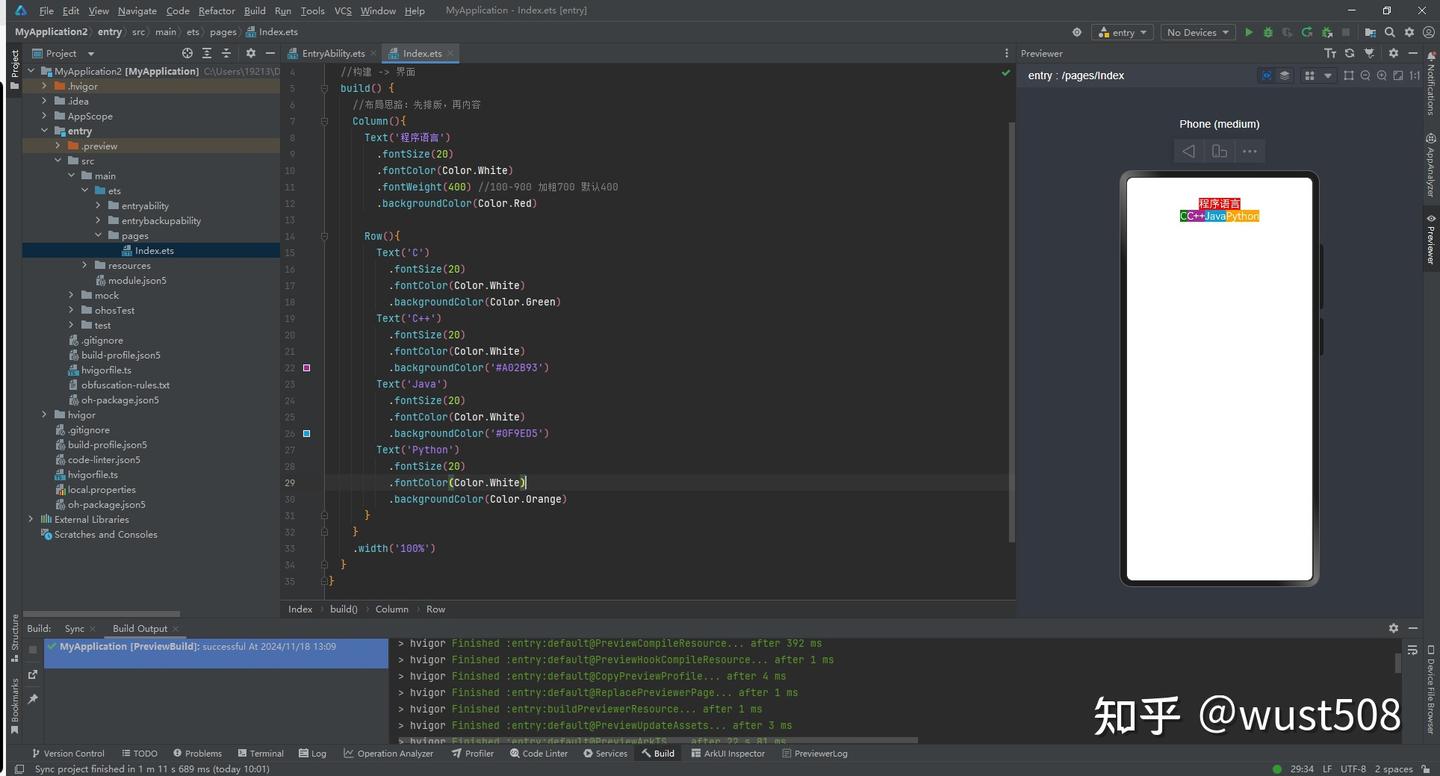The height and width of the screenshot is (776, 1440).
Task: Start debugging with the green bug icon
Action: (1268, 32)
